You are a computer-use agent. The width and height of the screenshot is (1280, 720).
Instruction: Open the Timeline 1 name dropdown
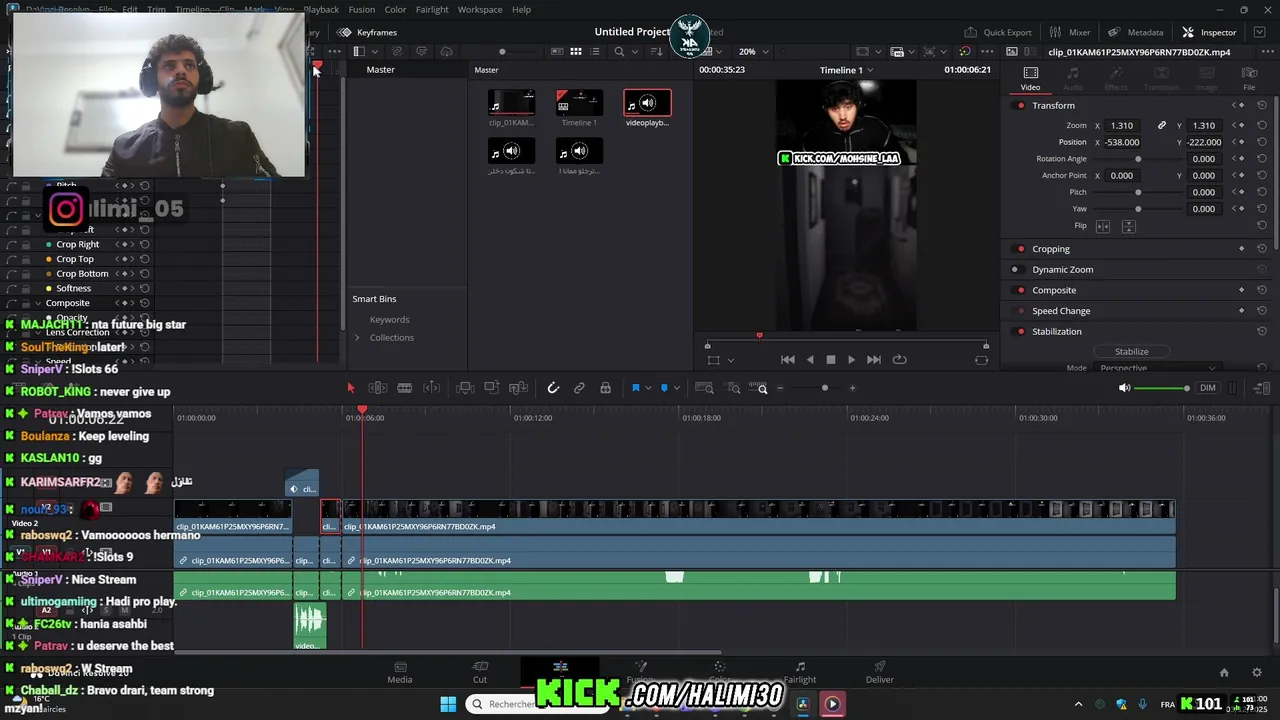pyautogui.click(x=846, y=70)
